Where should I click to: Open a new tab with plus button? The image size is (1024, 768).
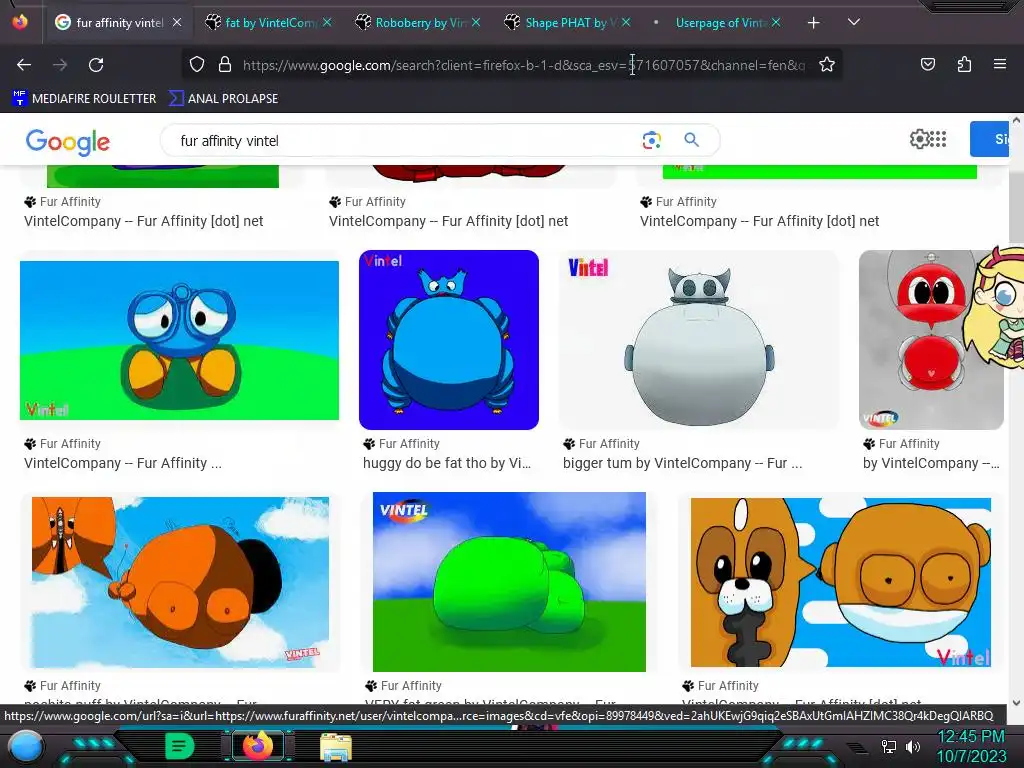coord(813,23)
